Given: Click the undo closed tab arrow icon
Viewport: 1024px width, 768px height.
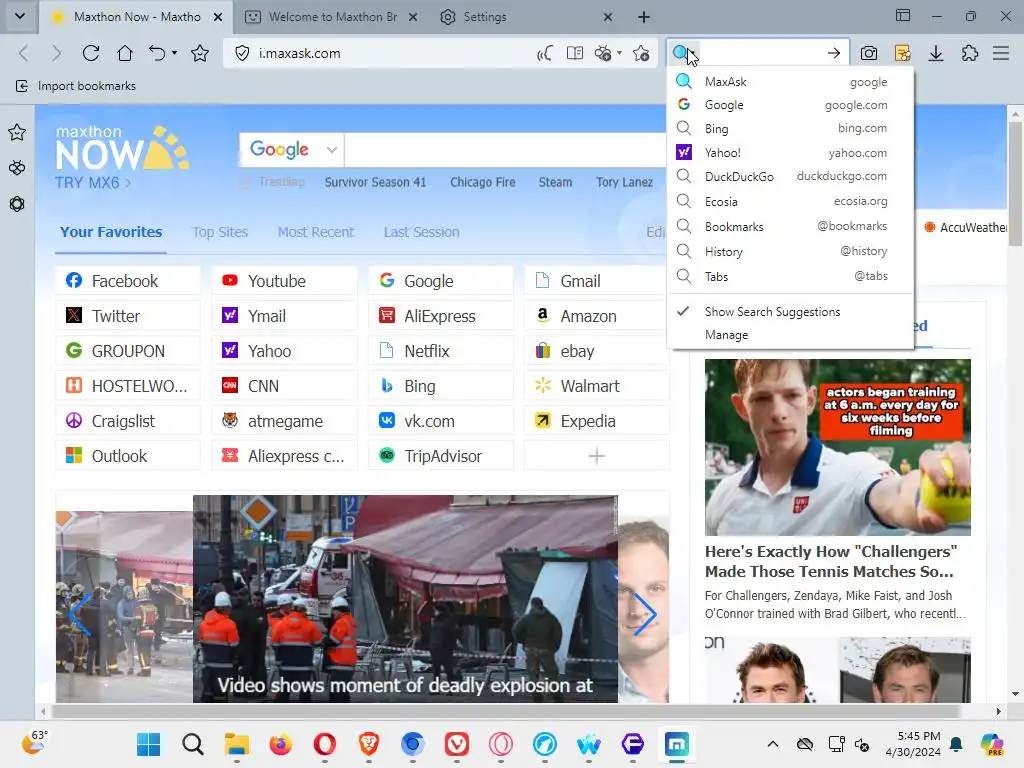Looking at the screenshot, I should (x=157, y=53).
